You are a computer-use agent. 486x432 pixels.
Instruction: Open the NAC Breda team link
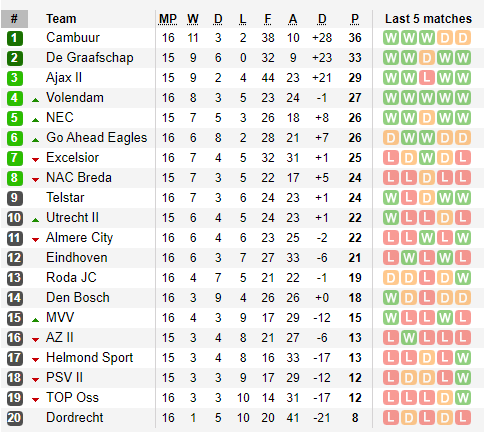pyautogui.click(x=79, y=178)
